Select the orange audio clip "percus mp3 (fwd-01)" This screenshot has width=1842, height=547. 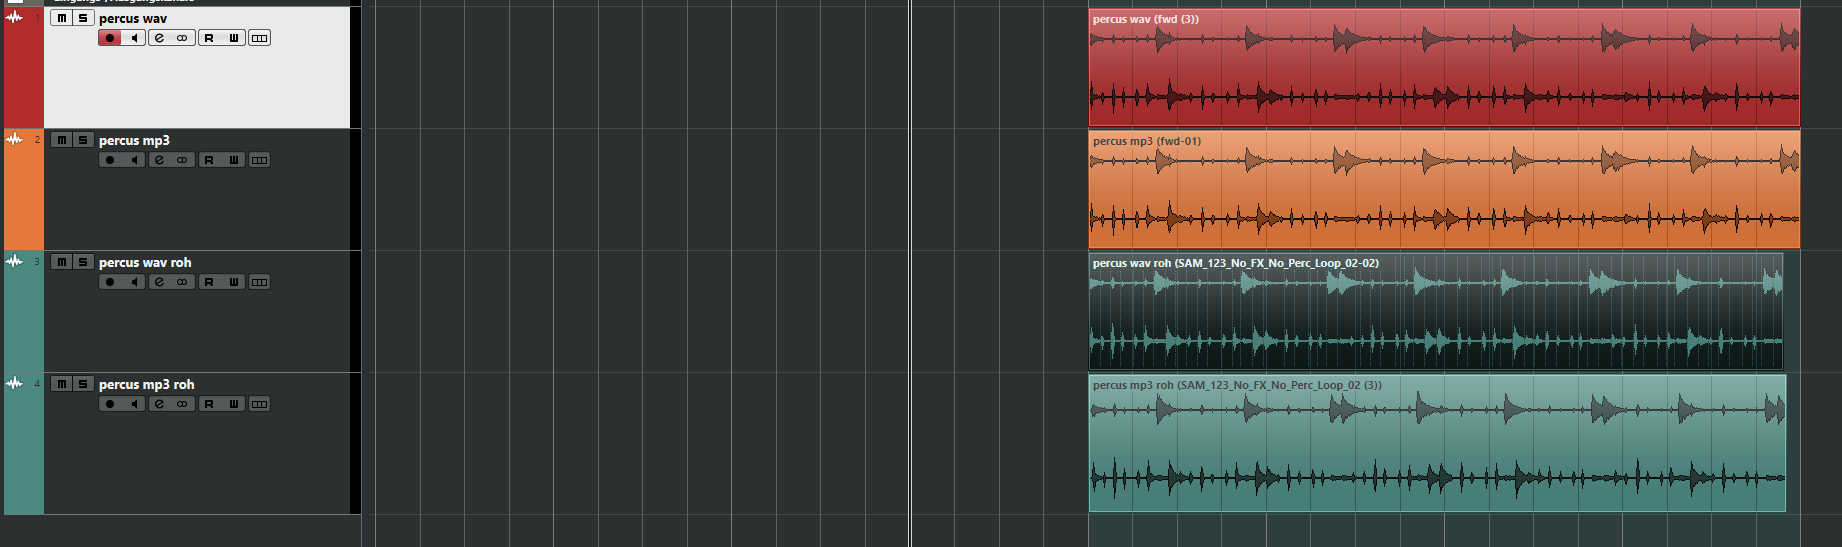tap(1444, 190)
